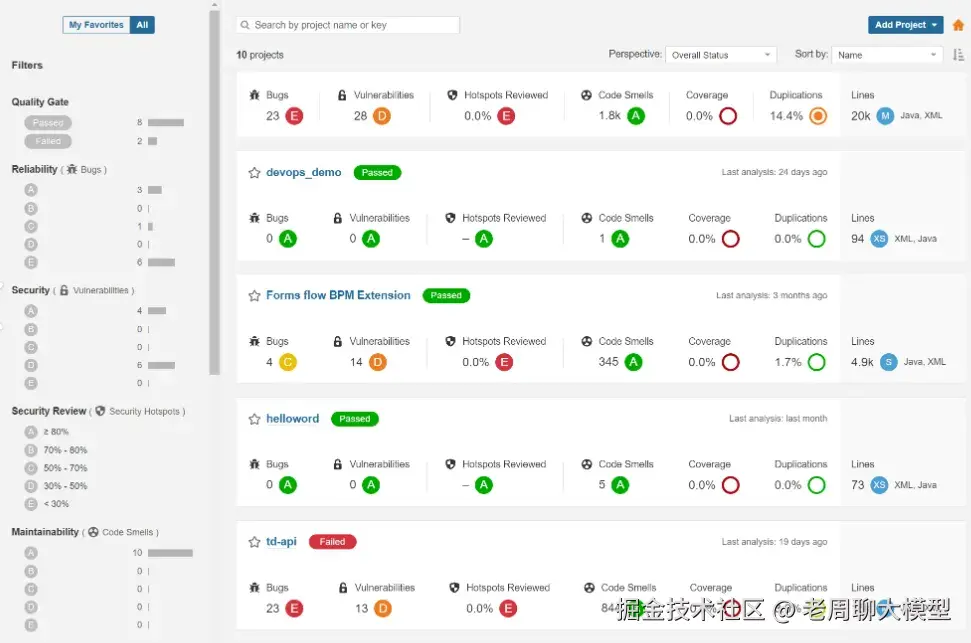Click helloword Coverage red ring indicator
The height and width of the screenshot is (643, 971).
[730, 485]
